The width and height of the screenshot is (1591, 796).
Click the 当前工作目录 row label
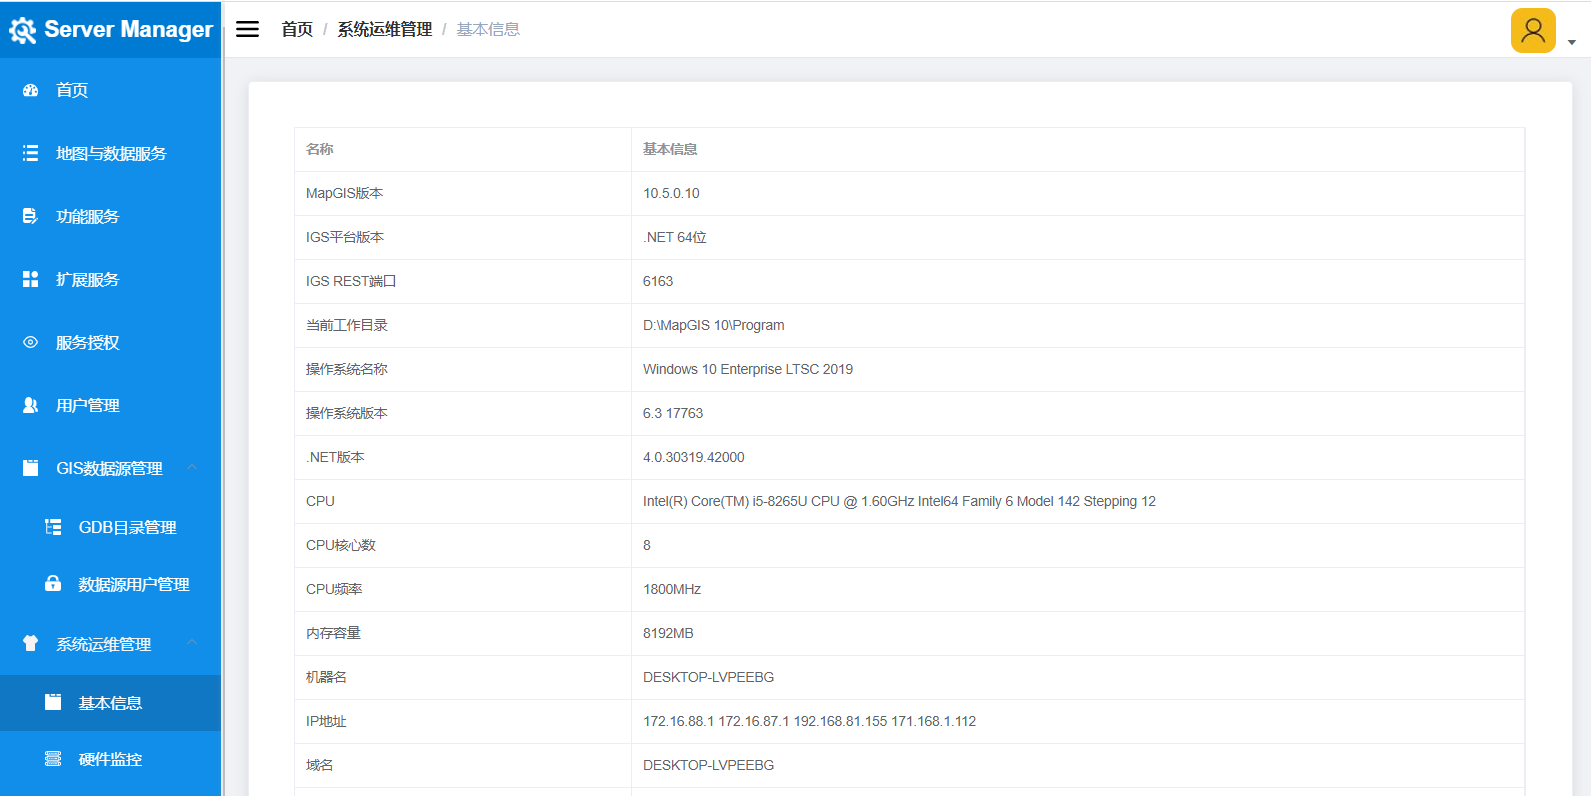click(x=347, y=325)
